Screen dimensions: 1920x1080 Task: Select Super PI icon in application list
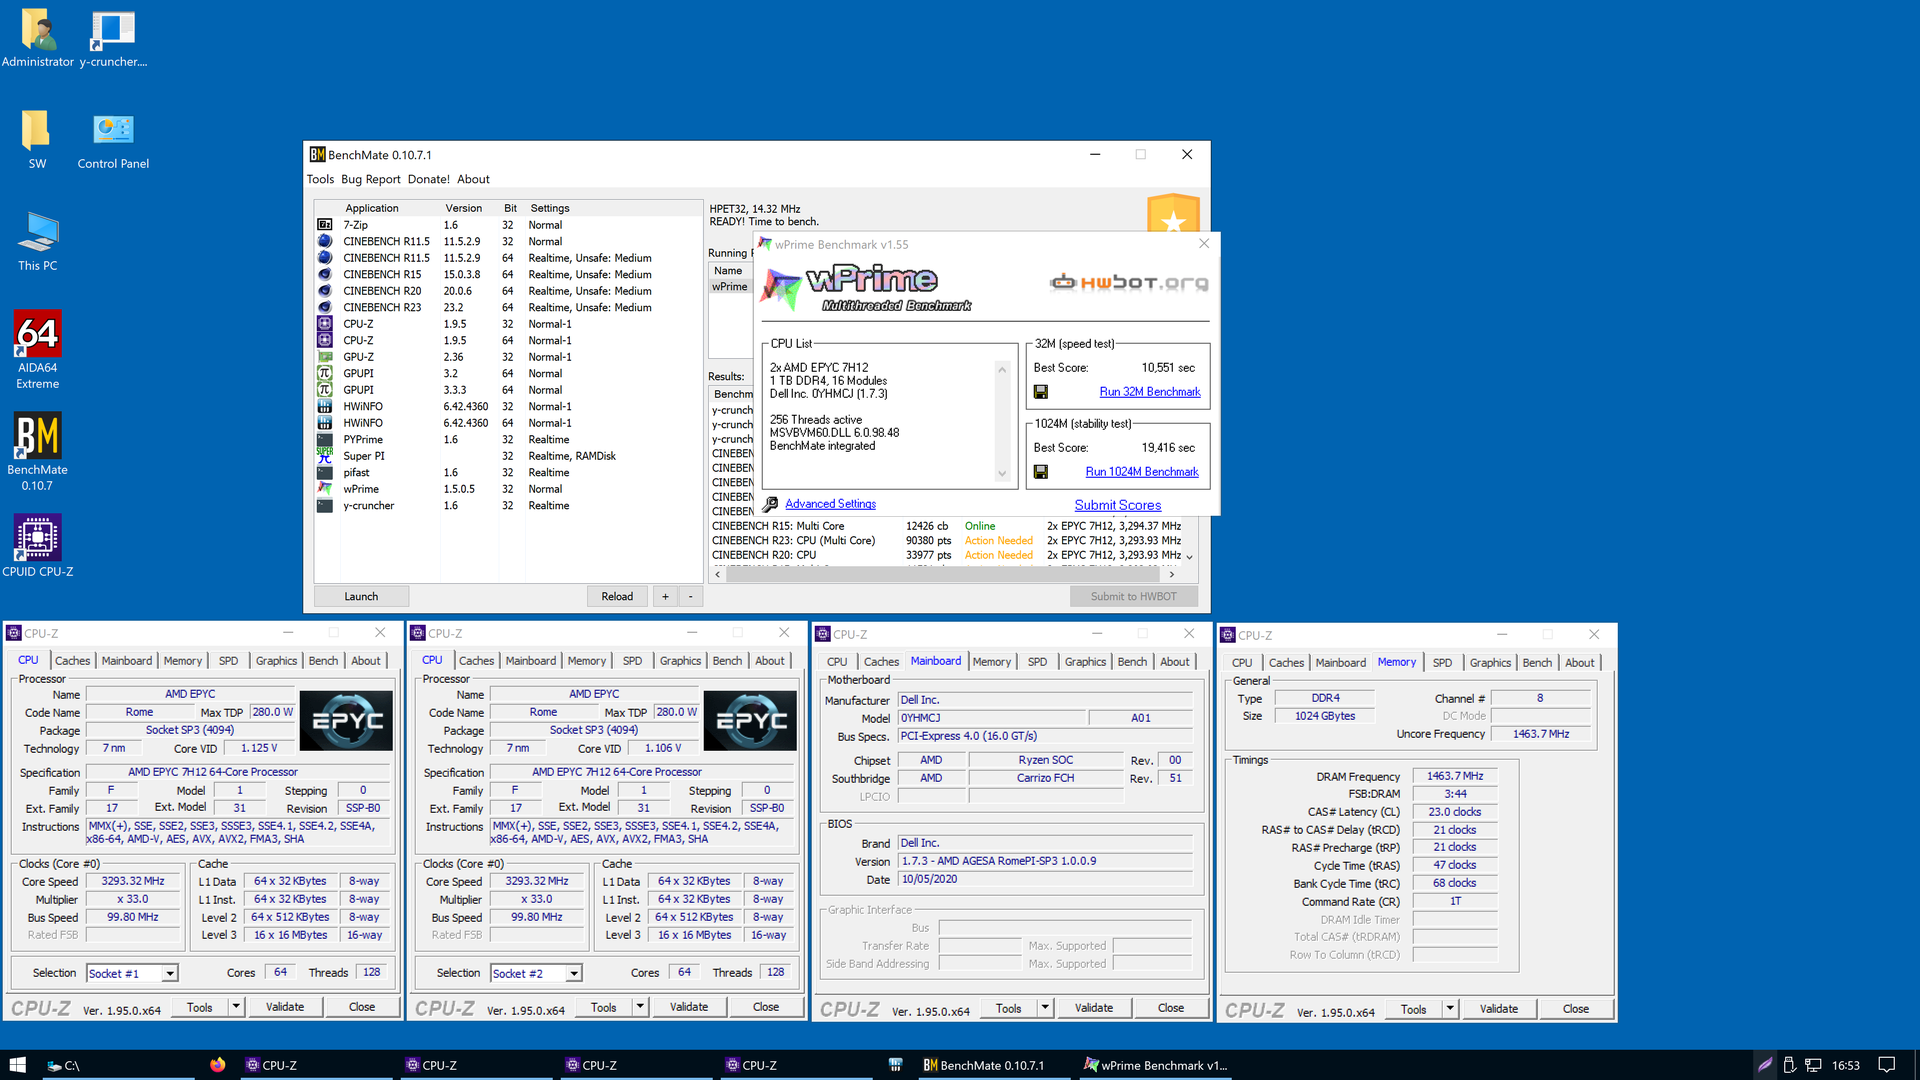click(x=325, y=456)
